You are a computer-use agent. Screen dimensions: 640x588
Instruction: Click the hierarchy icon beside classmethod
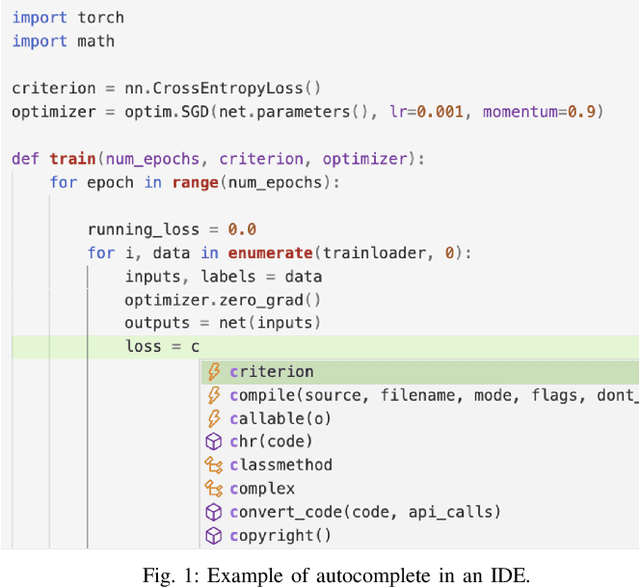[212, 465]
